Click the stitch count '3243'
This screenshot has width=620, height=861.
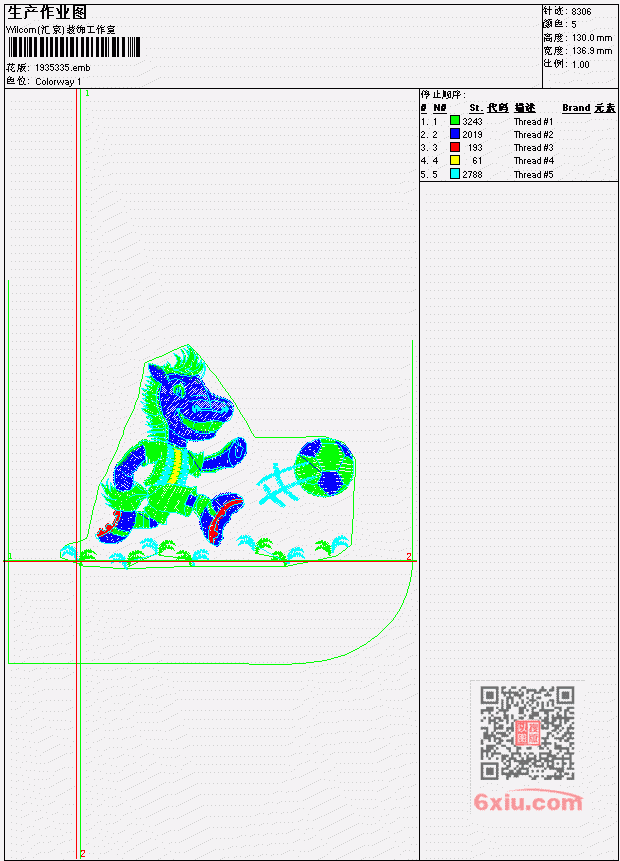point(472,121)
